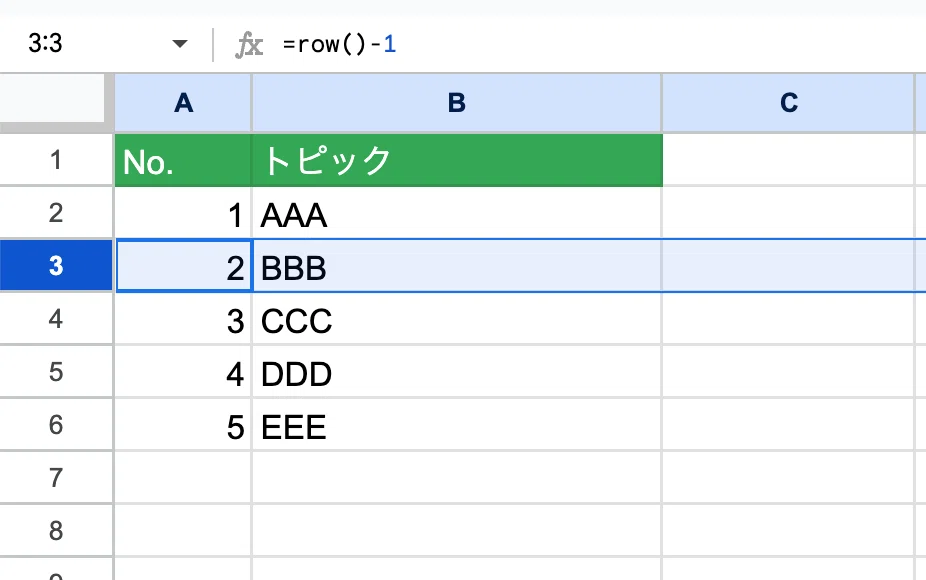Select row 7 header
The width and height of the screenshot is (926, 580).
[x=56, y=477]
